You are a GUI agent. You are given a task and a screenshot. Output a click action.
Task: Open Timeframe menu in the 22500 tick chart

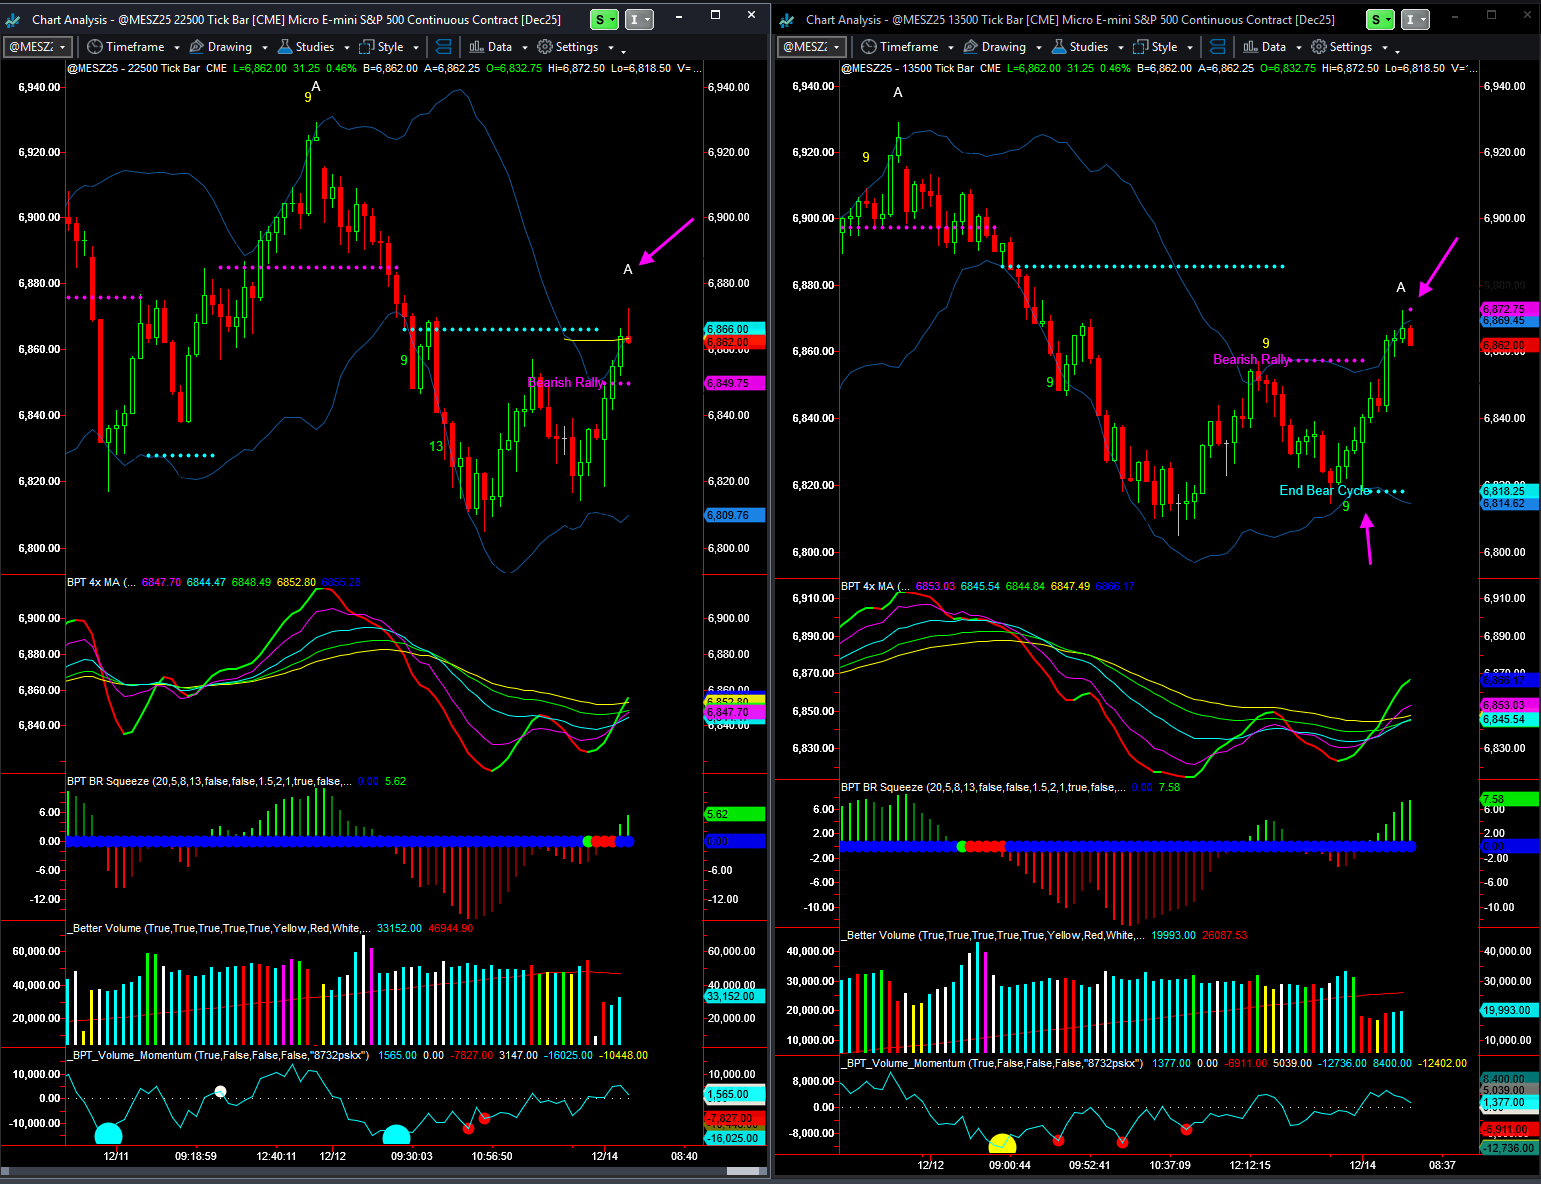pos(133,47)
